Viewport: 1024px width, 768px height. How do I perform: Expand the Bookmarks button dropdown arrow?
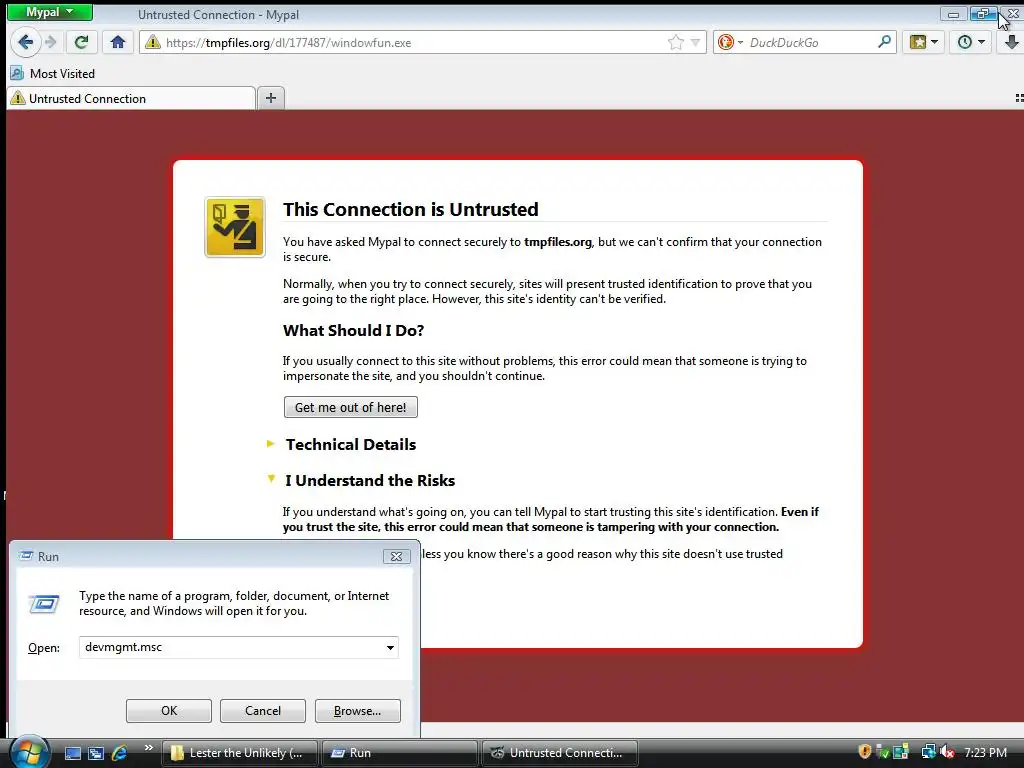935,42
